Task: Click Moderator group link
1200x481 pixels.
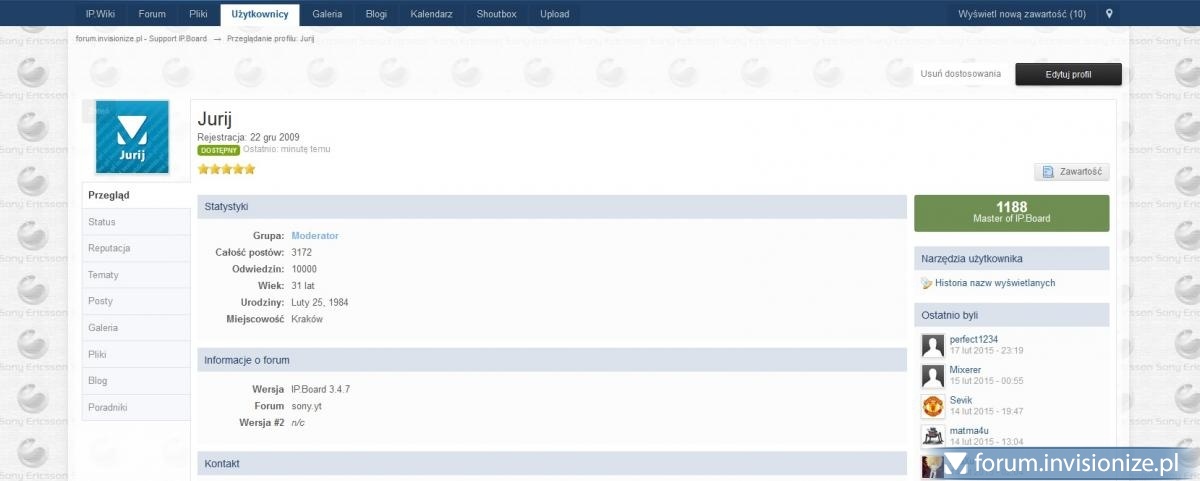Action: point(315,236)
